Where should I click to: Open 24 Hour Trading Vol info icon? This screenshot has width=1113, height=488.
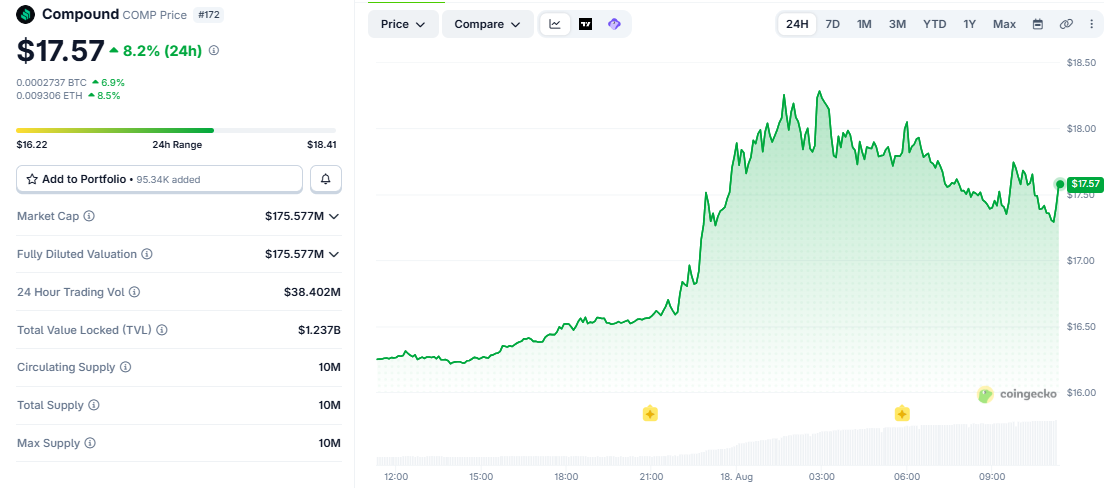[134, 292]
